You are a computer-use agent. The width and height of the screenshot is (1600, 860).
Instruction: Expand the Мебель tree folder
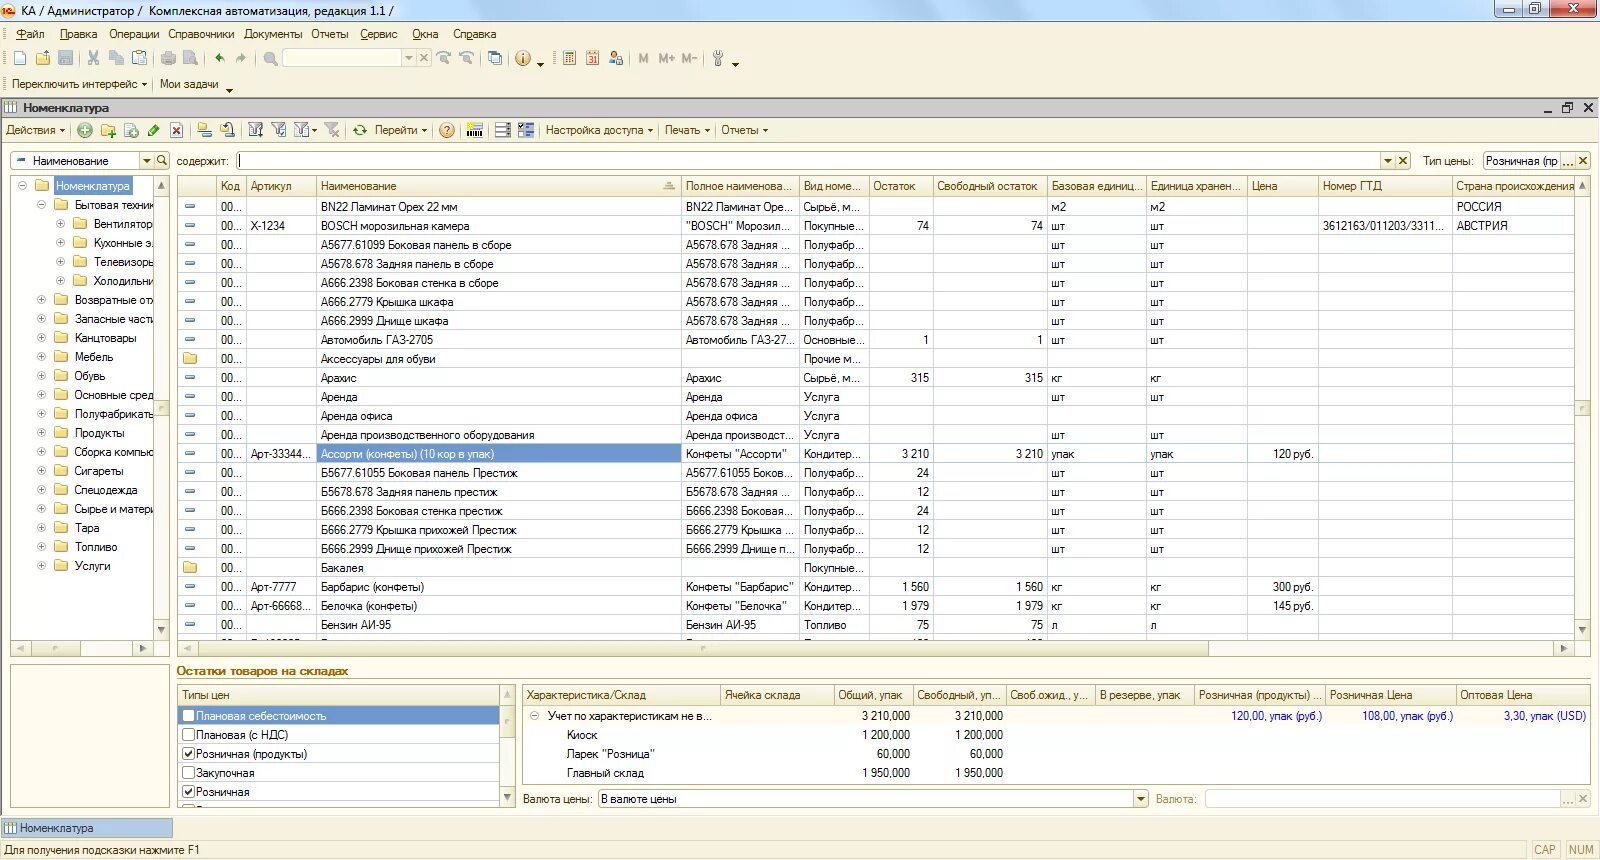pyautogui.click(x=41, y=357)
